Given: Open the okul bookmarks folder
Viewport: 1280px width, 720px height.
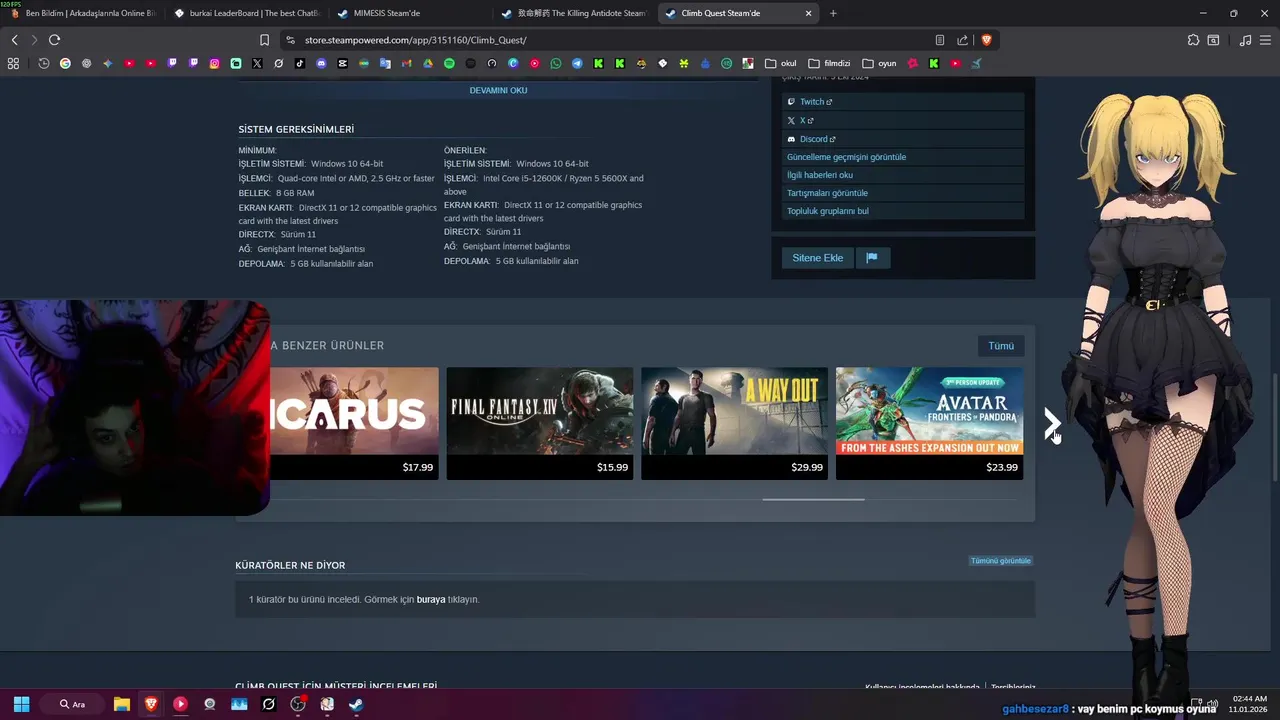Looking at the screenshot, I should pyautogui.click(x=781, y=63).
